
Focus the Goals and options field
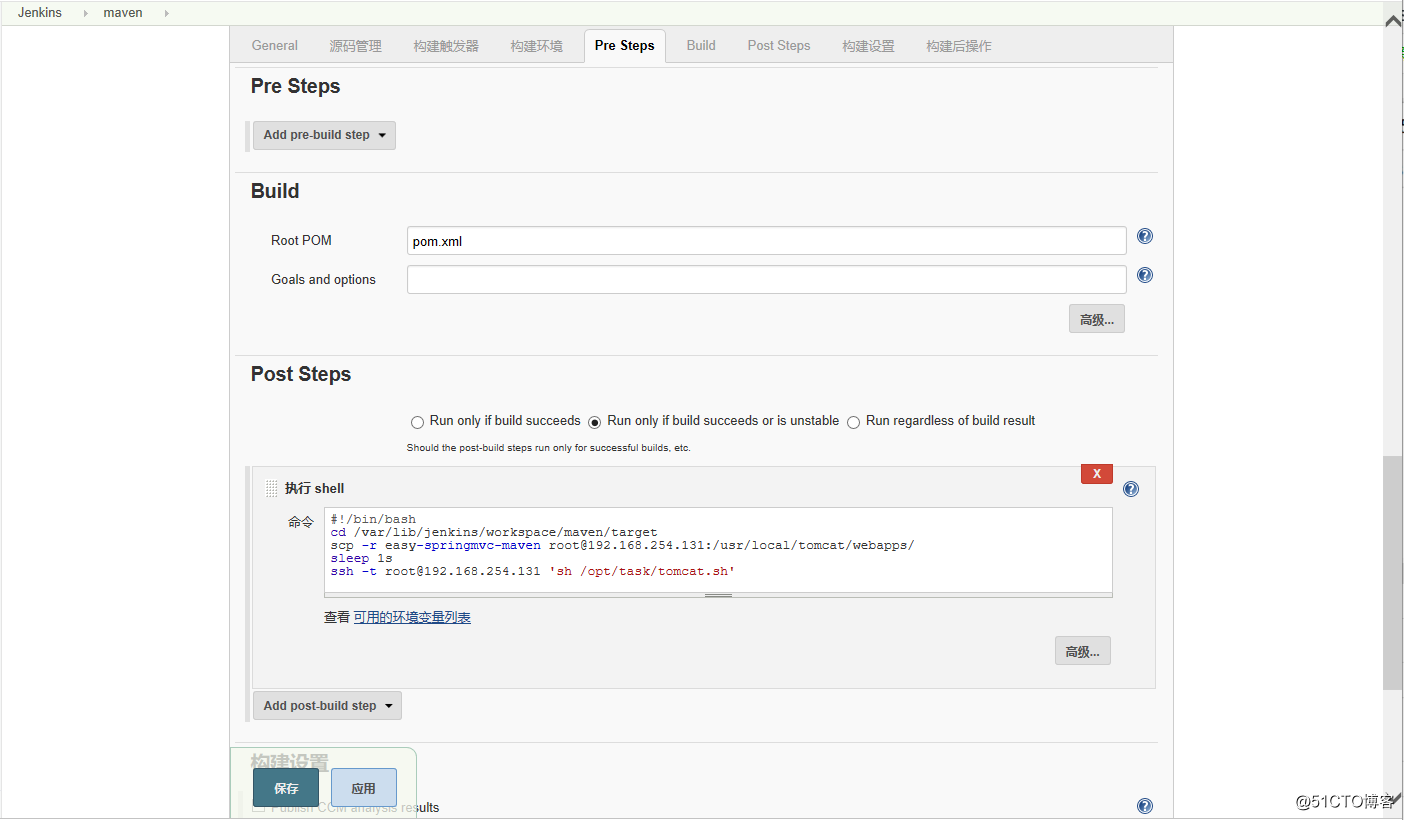coord(767,279)
